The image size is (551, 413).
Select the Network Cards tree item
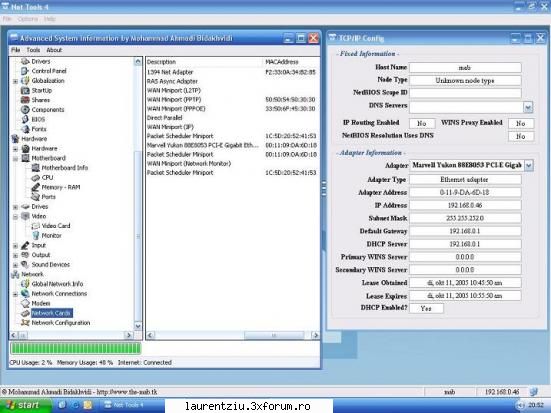[x=52, y=313]
